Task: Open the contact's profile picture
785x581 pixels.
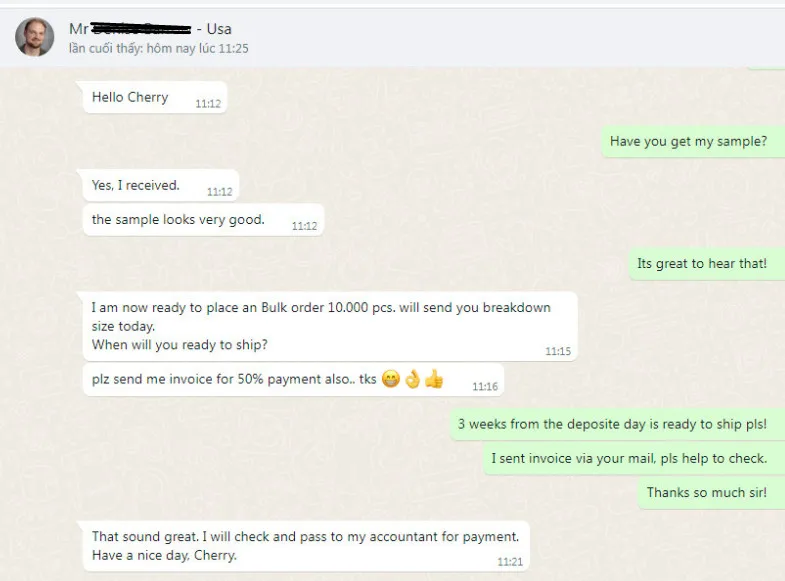Action: click(x=35, y=37)
